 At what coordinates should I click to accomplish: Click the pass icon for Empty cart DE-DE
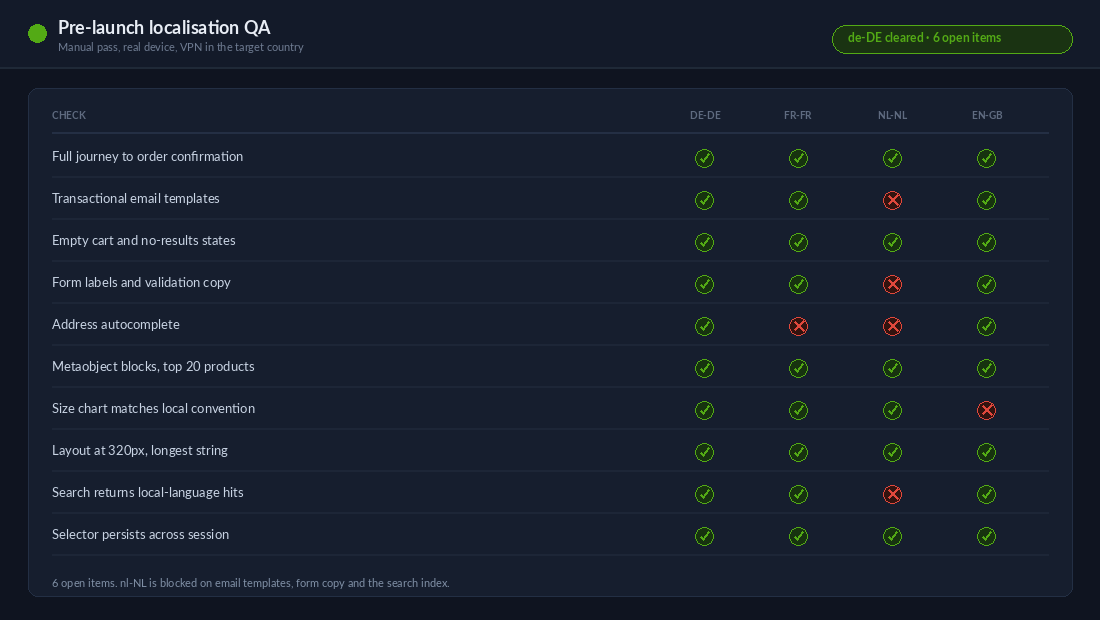click(x=704, y=243)
